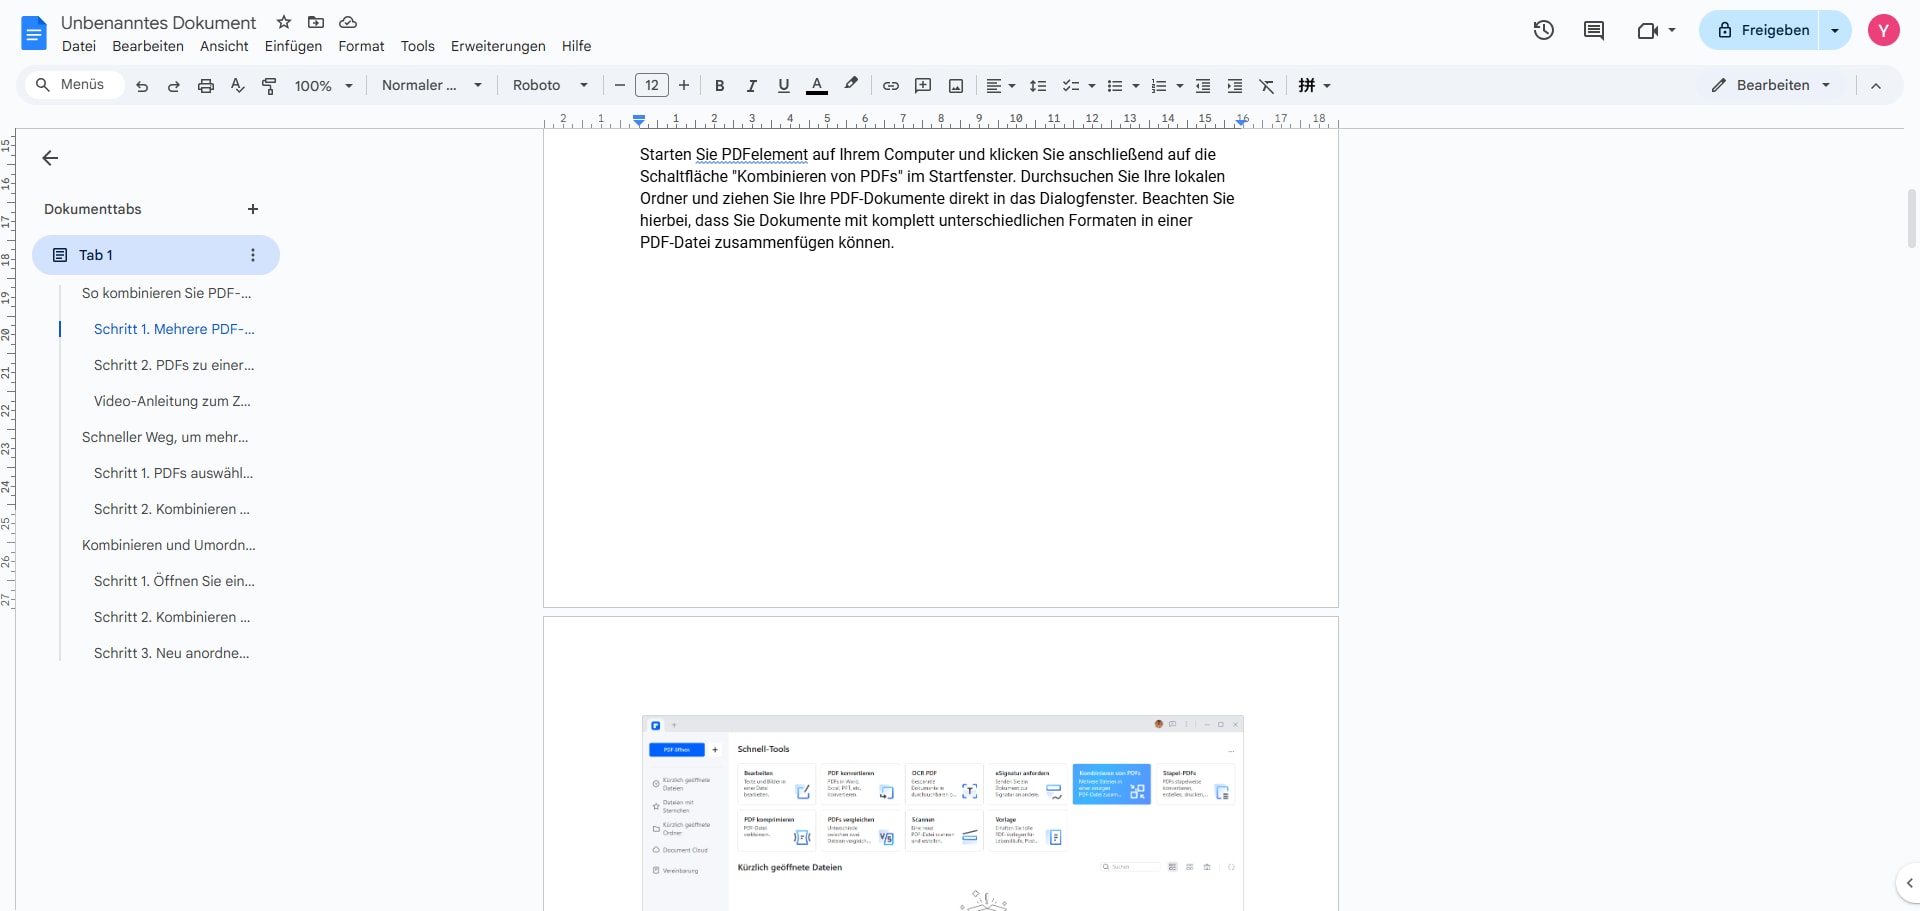Open version history clock icon
The image size is (1920, 911).
(1544, 30)
